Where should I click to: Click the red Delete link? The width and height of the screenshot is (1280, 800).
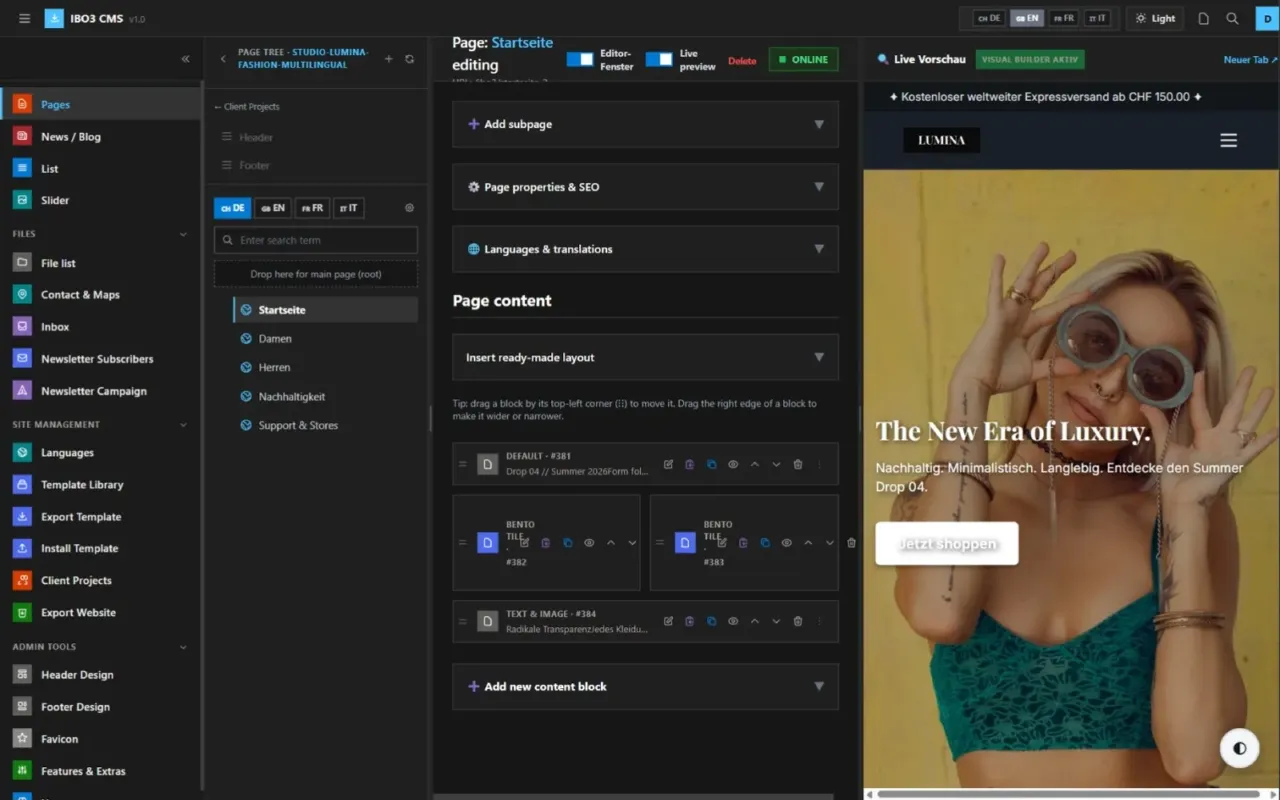[742, 61]
